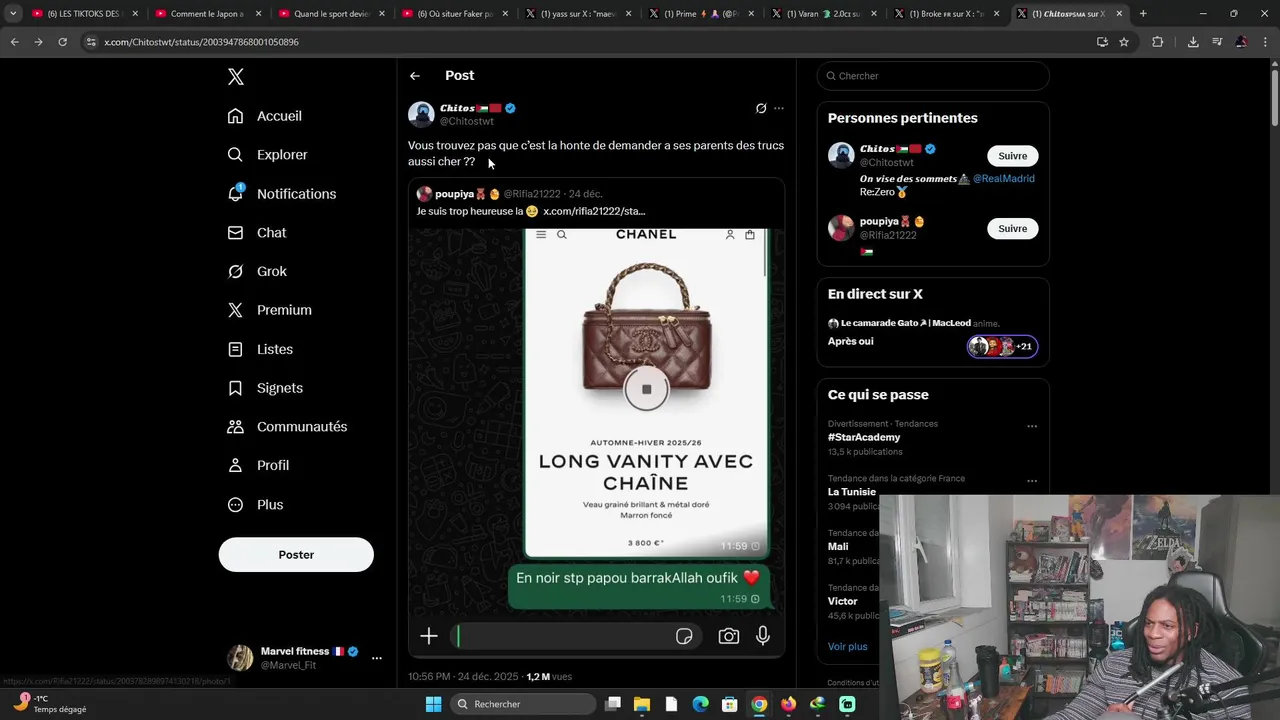This screenshot has height=720, width=1280.
Task: Click the plus attach icon in chat screenshot
Action: tap(429, 636)
